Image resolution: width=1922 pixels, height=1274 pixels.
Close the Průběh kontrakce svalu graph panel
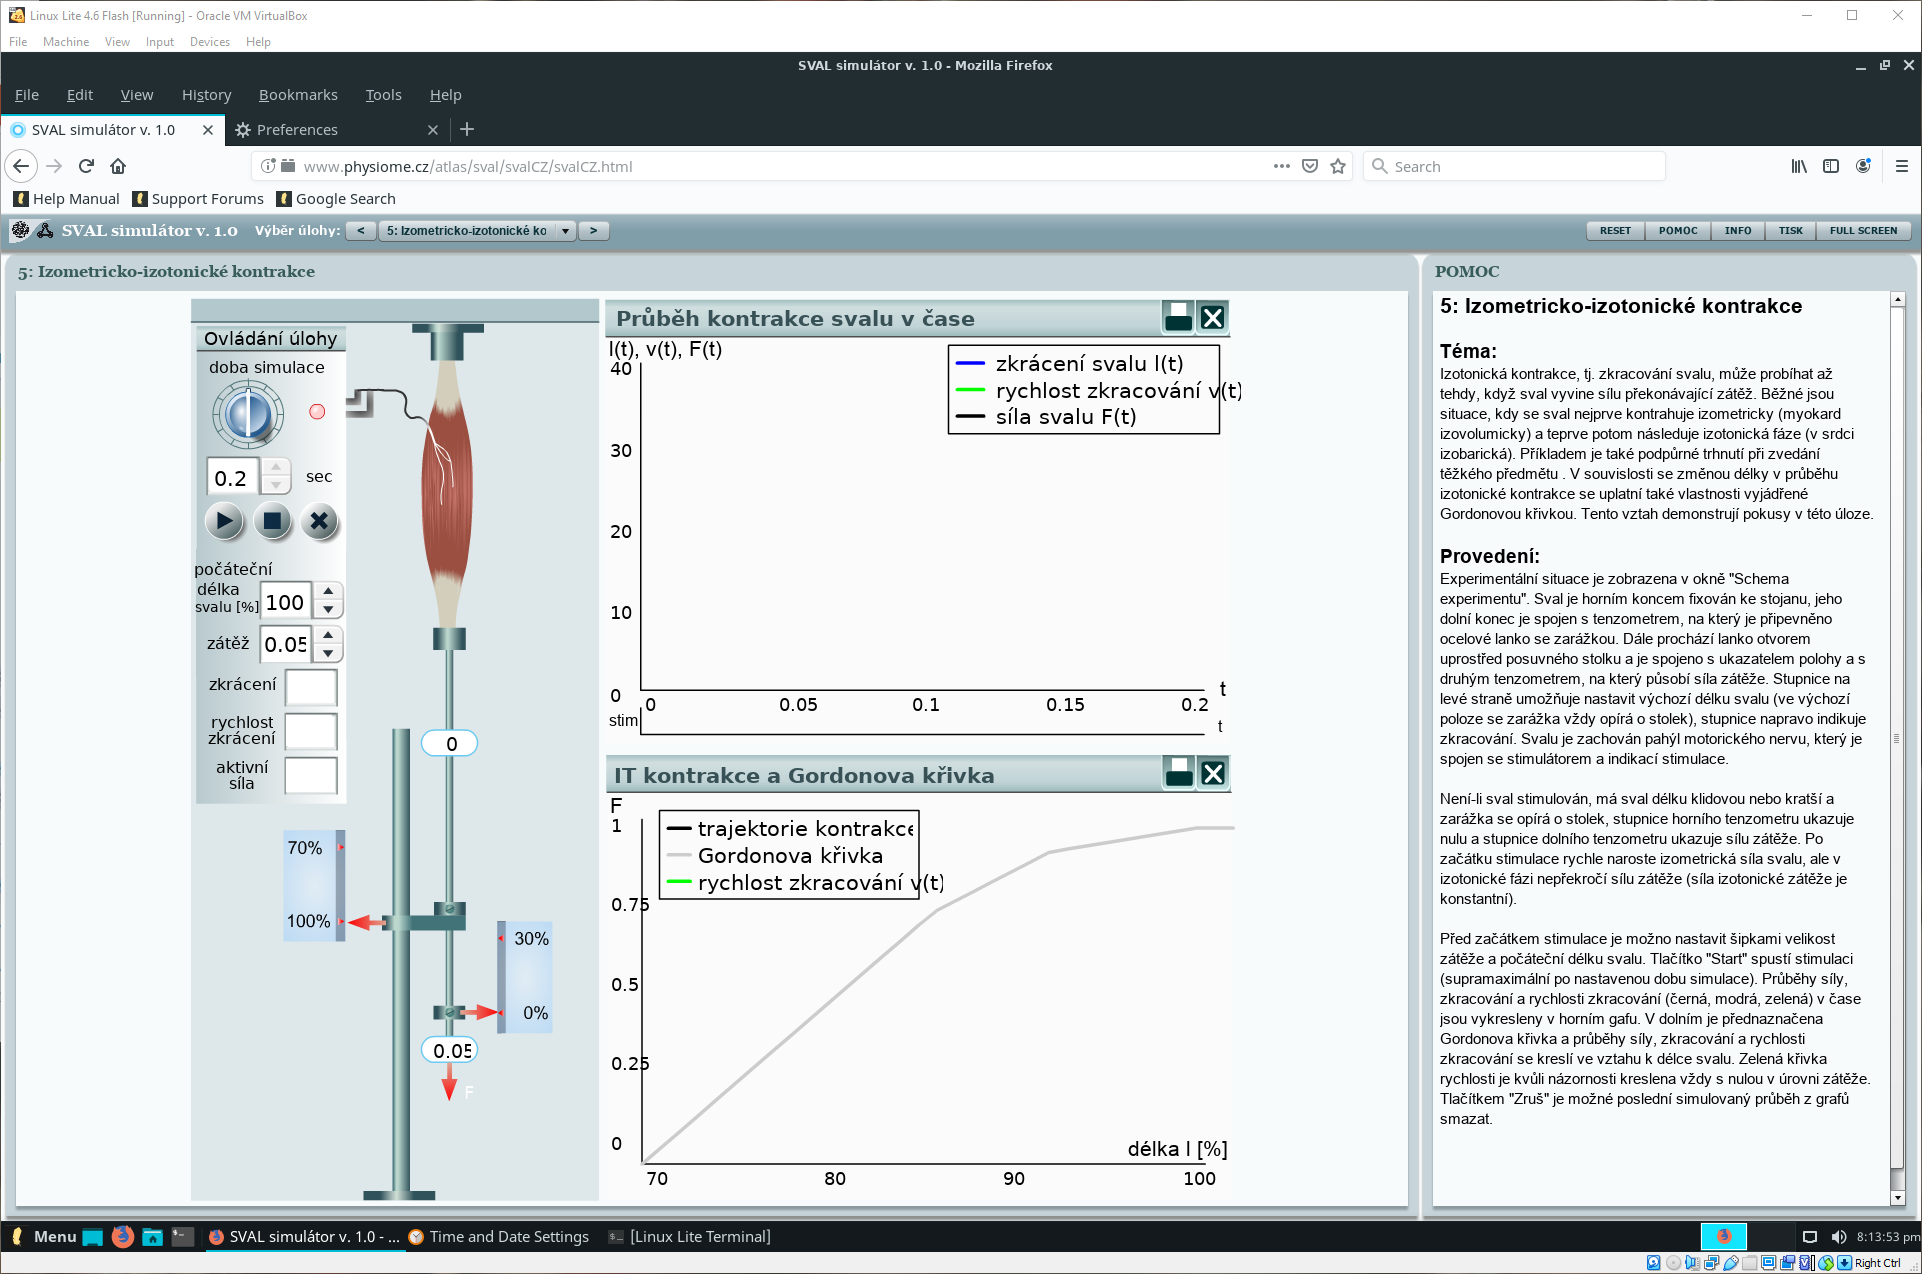[x=1213, y=318]
